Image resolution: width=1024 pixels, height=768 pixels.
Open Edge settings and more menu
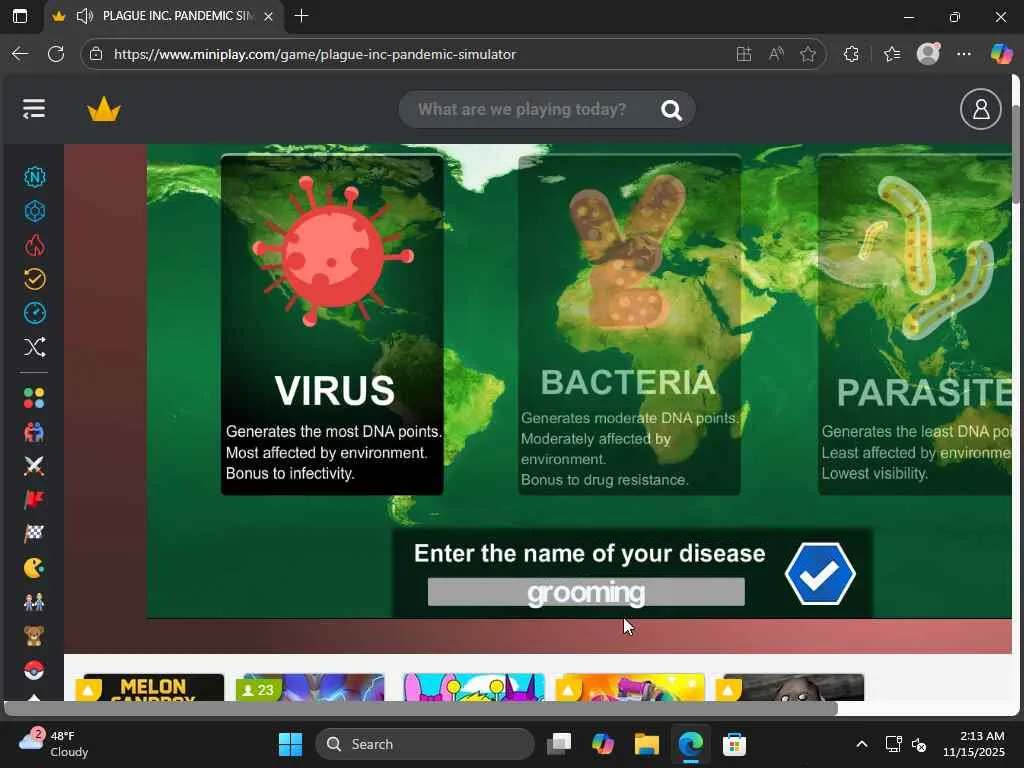[964, 54]
